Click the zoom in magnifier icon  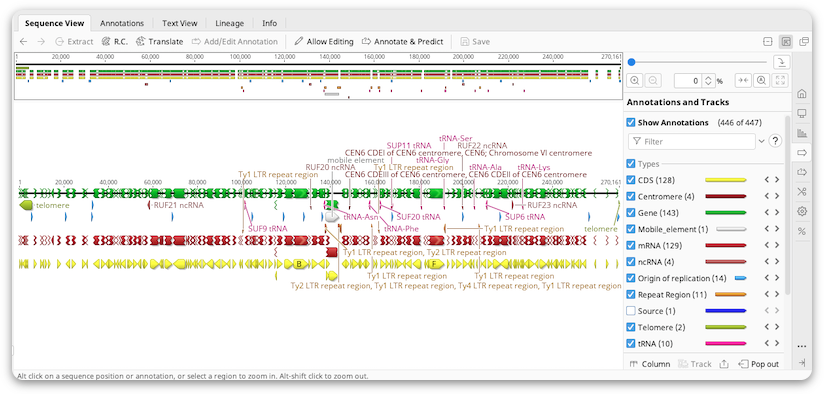(x=635, y=81)
